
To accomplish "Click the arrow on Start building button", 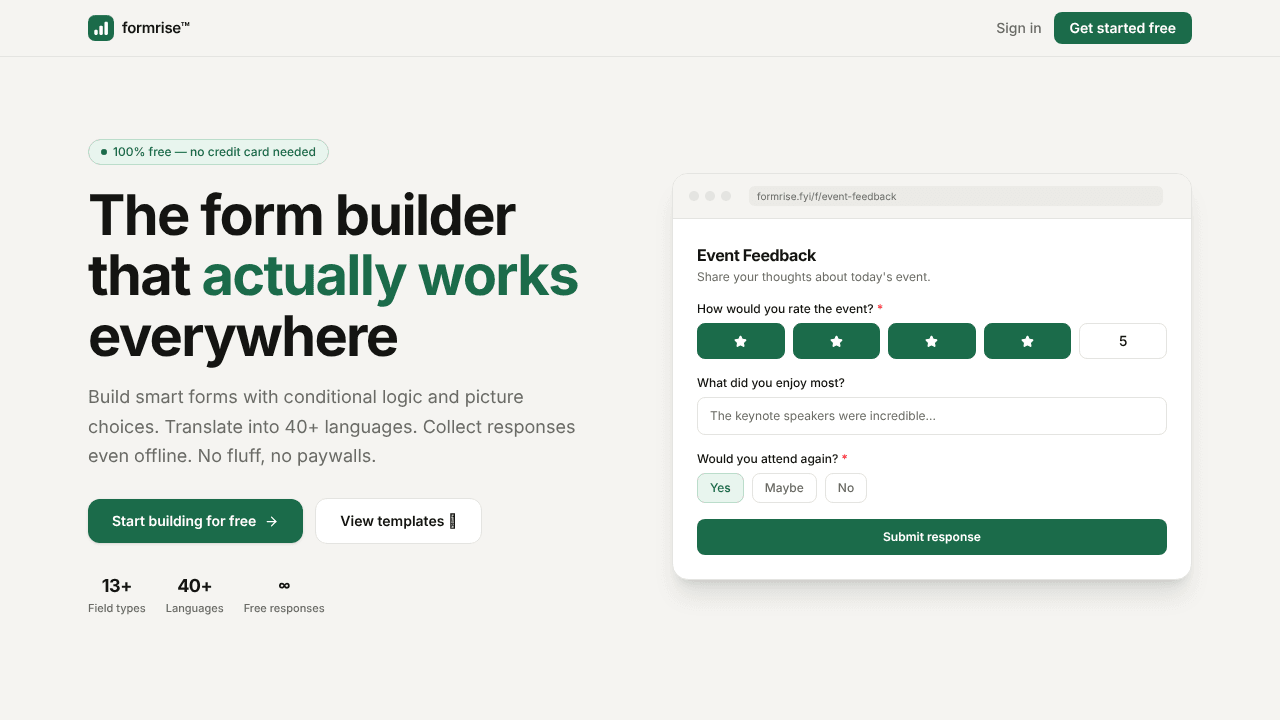I will pyautogui.click(x=272, y=521).
